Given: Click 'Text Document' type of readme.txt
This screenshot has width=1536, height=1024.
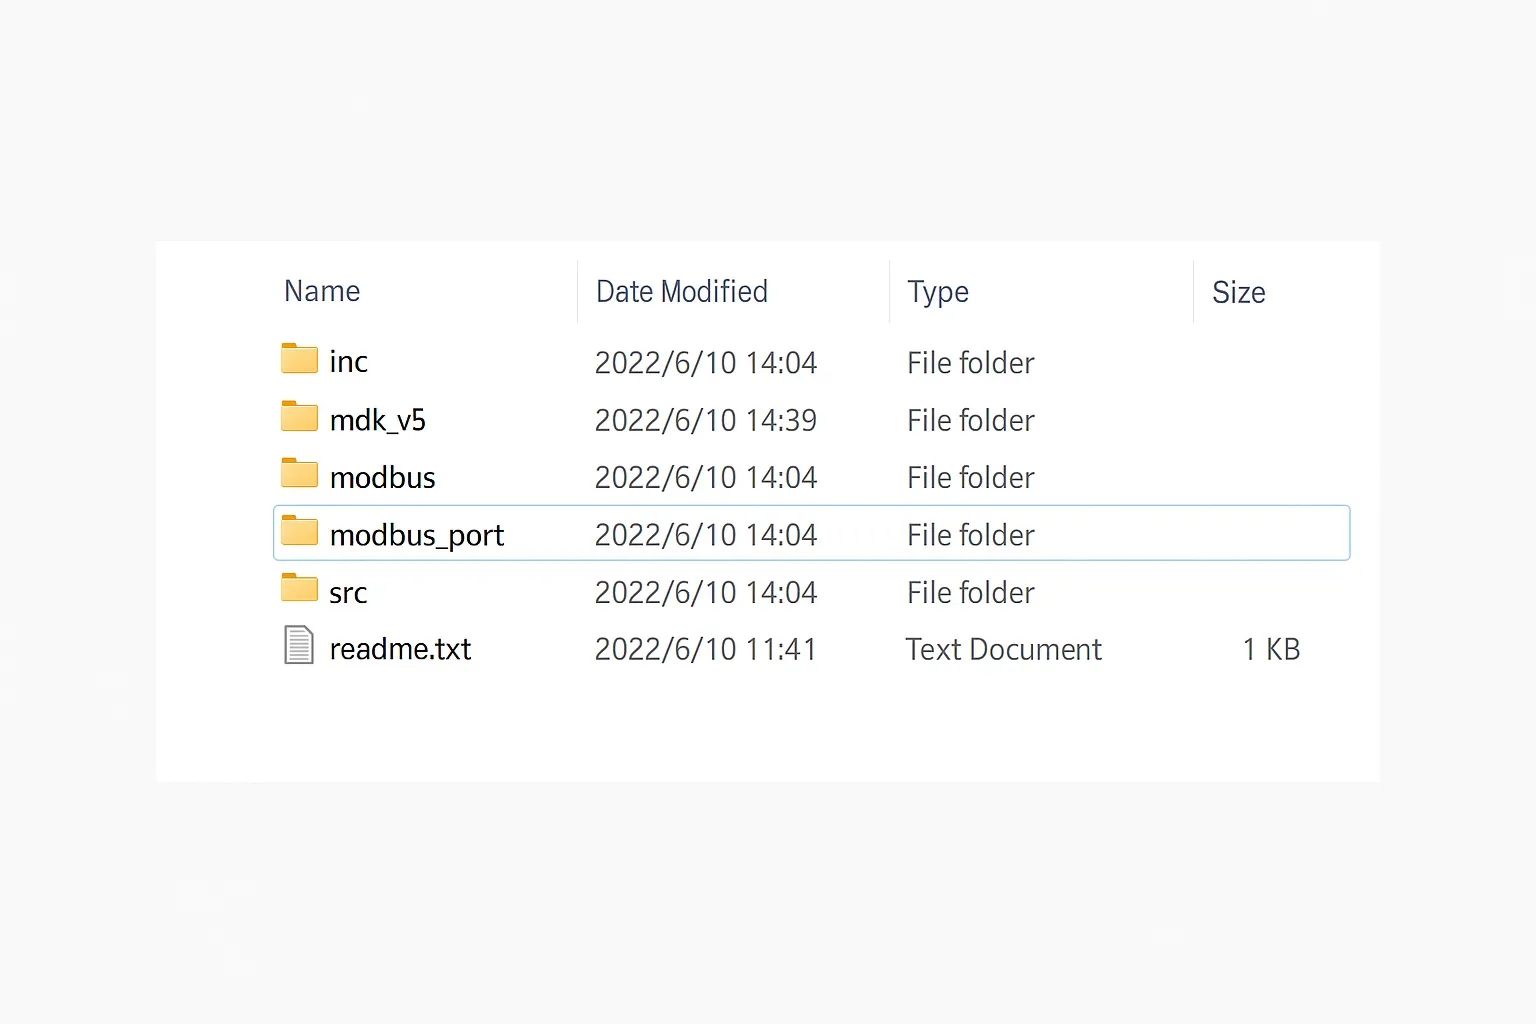Looking at the screenshot, I should pyautogui.click(x=1004, y=650).
